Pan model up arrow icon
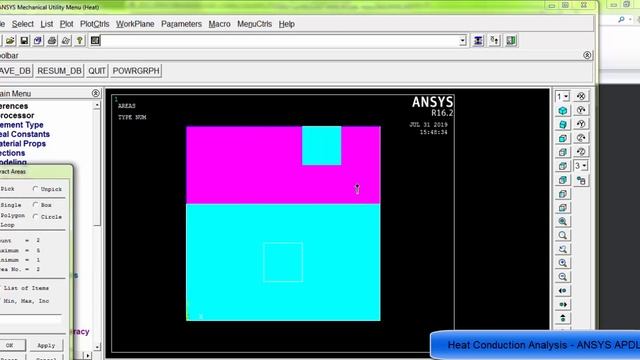640x360 pixels. pos(563,318)
